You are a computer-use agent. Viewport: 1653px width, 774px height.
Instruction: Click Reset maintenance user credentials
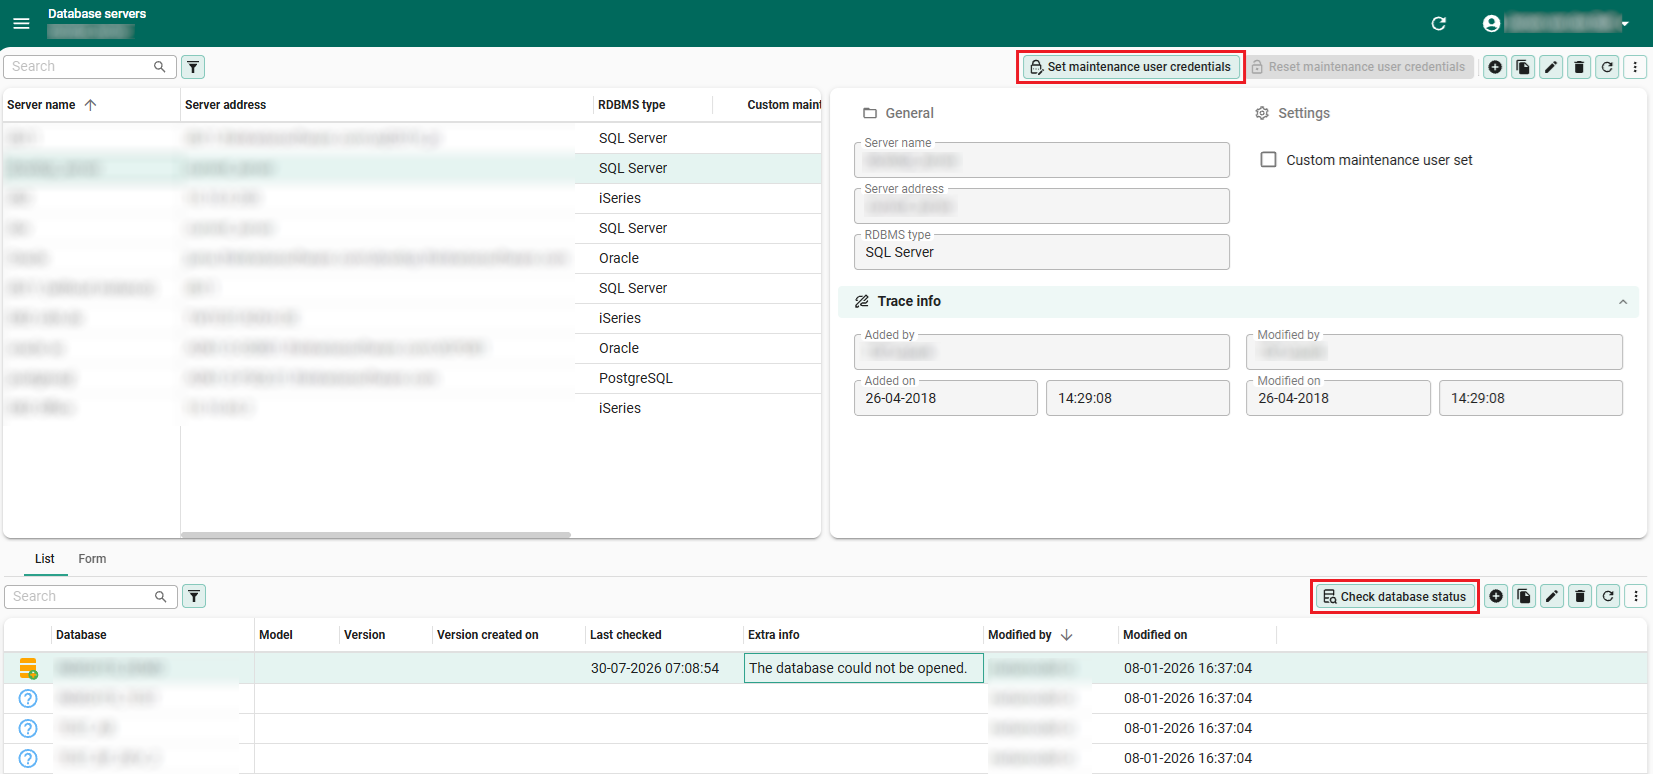coord(1359,67)
